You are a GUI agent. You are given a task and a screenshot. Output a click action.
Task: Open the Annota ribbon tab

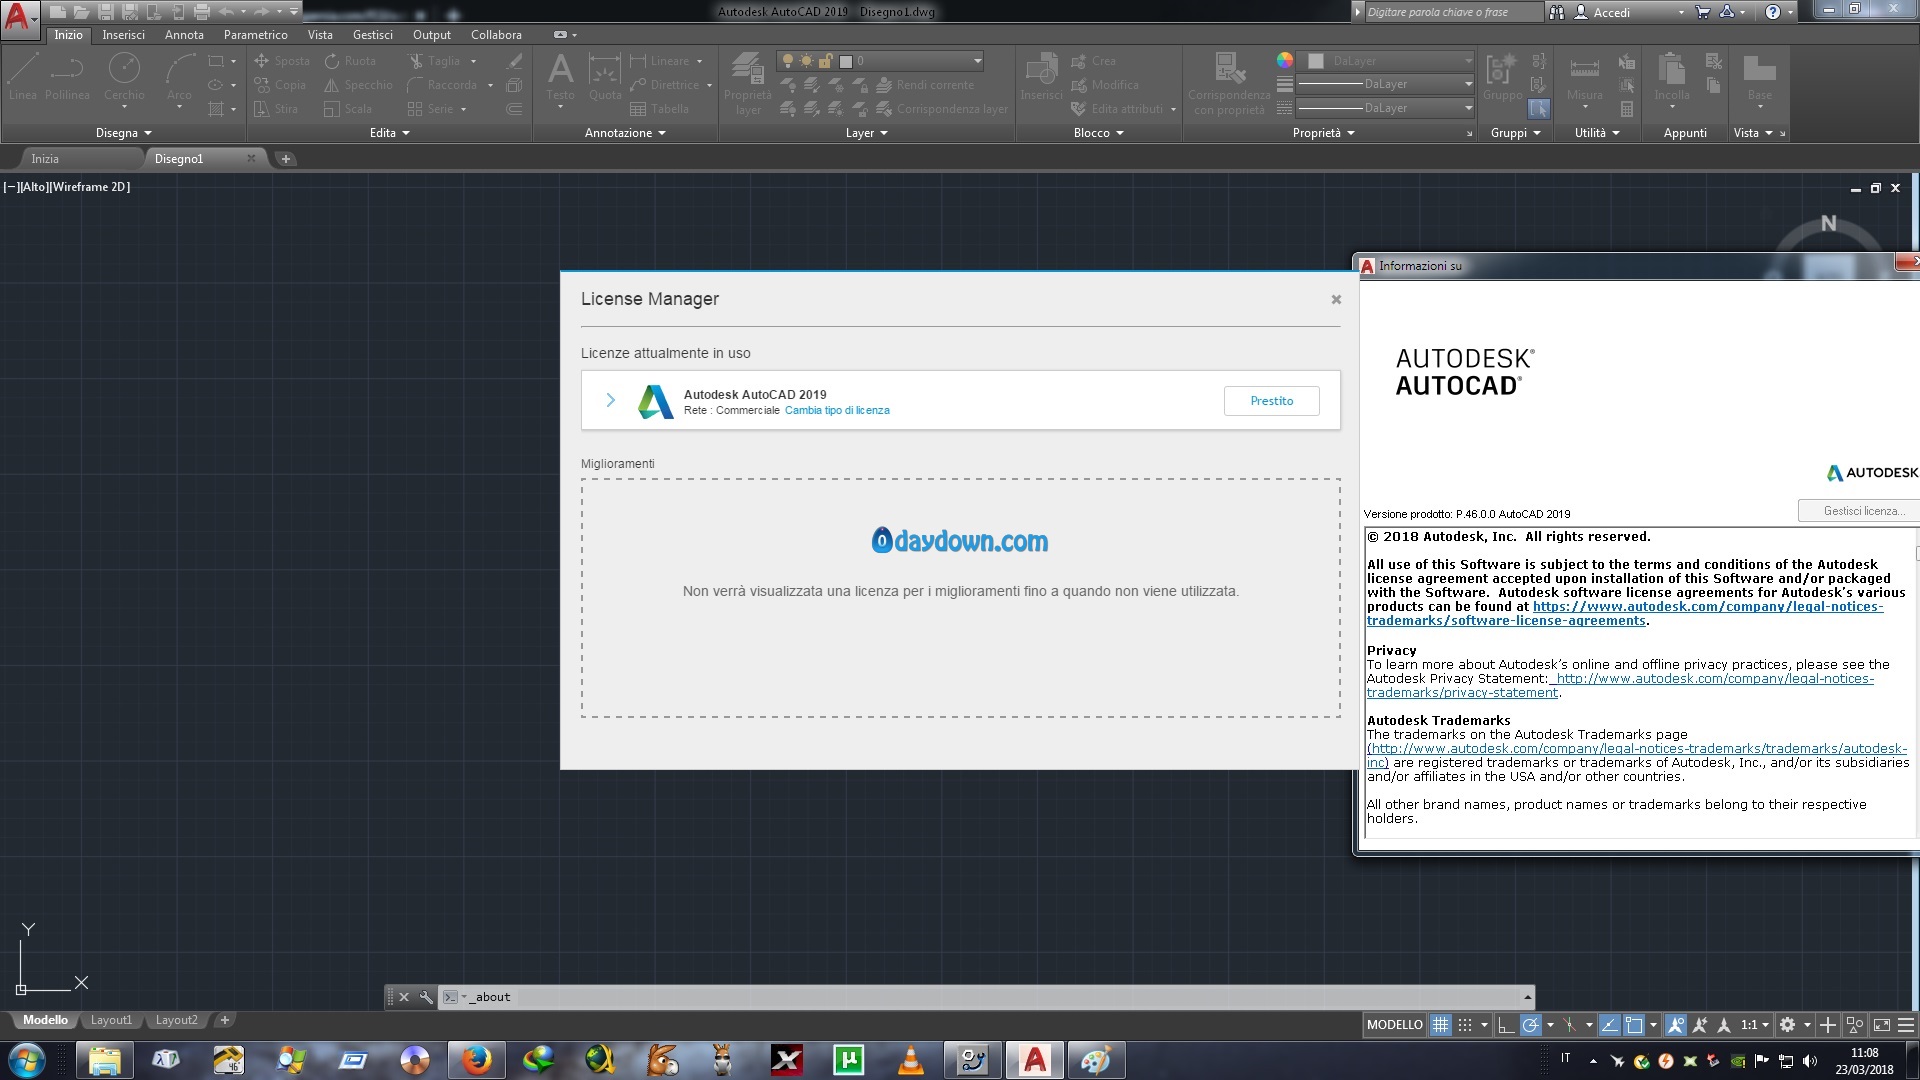point(184,34)
